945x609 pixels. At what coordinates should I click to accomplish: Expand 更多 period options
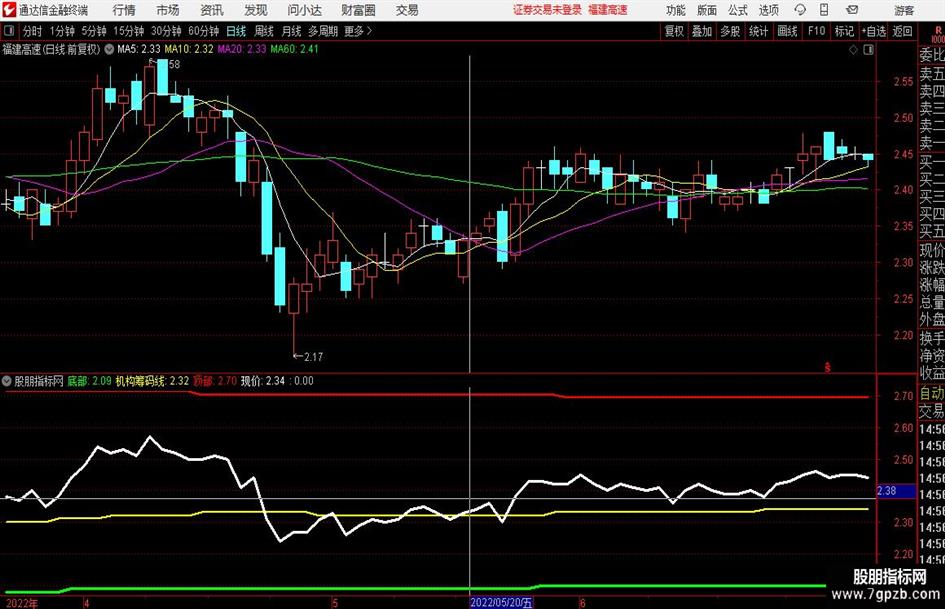click(358, 31)
